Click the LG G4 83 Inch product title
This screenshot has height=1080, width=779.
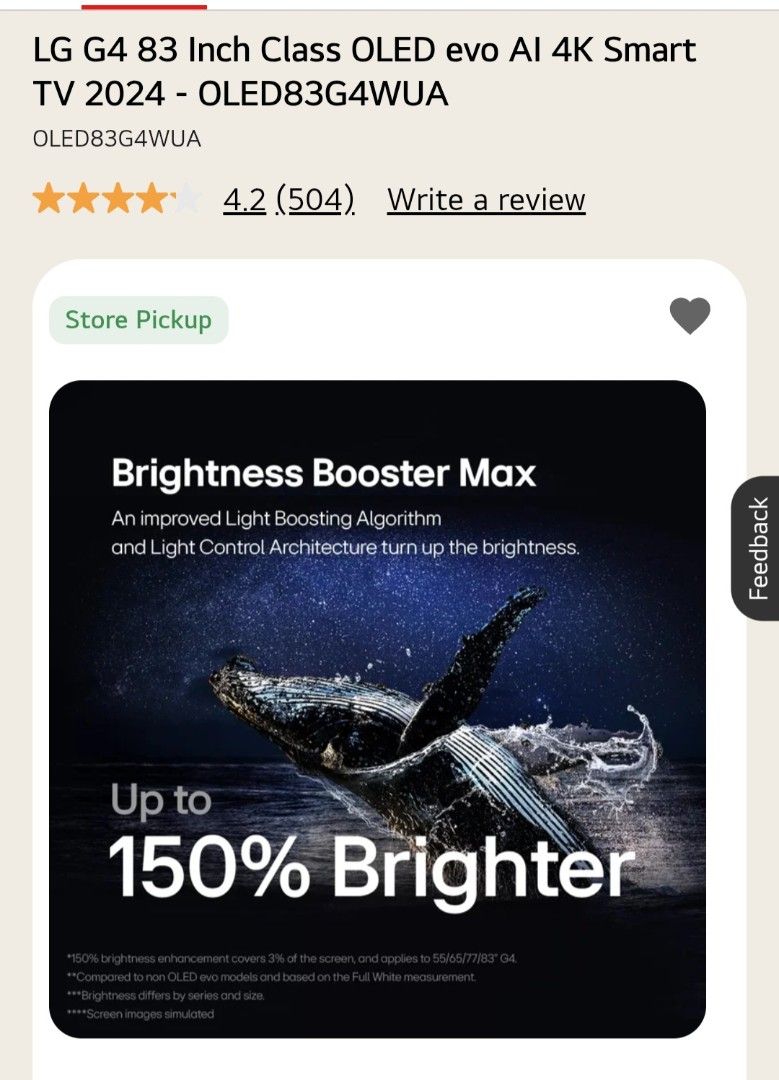365,71
